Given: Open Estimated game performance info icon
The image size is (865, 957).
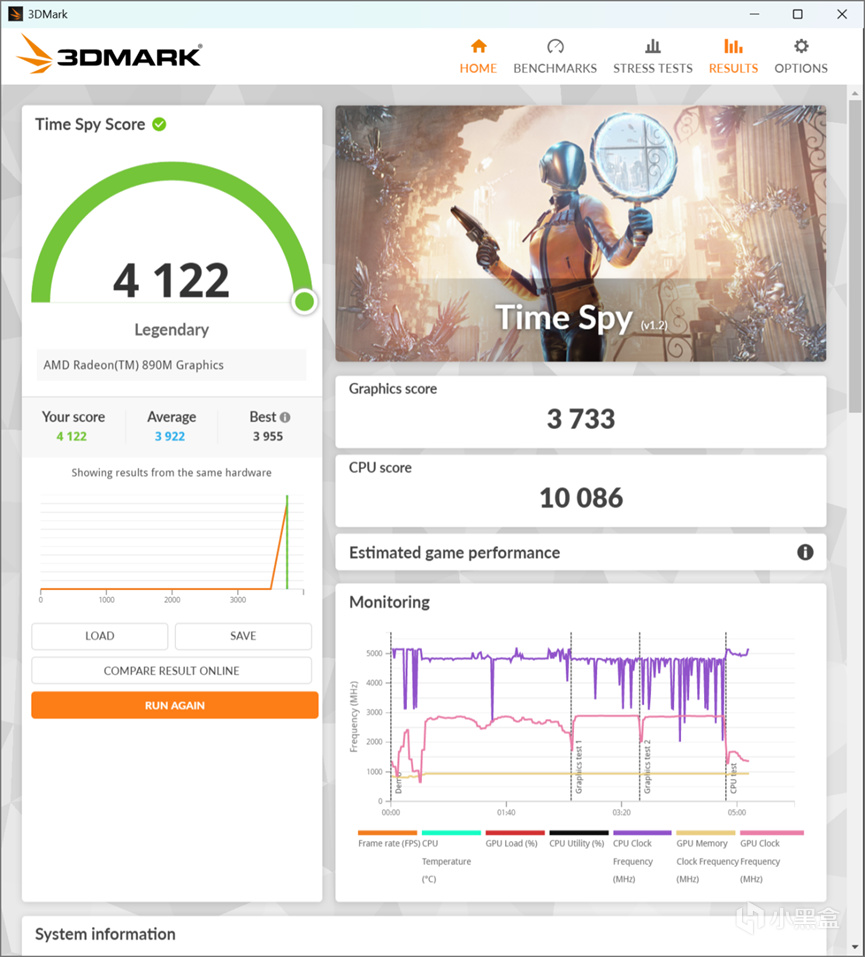Looking at the screenshot, I should [805, 552].
